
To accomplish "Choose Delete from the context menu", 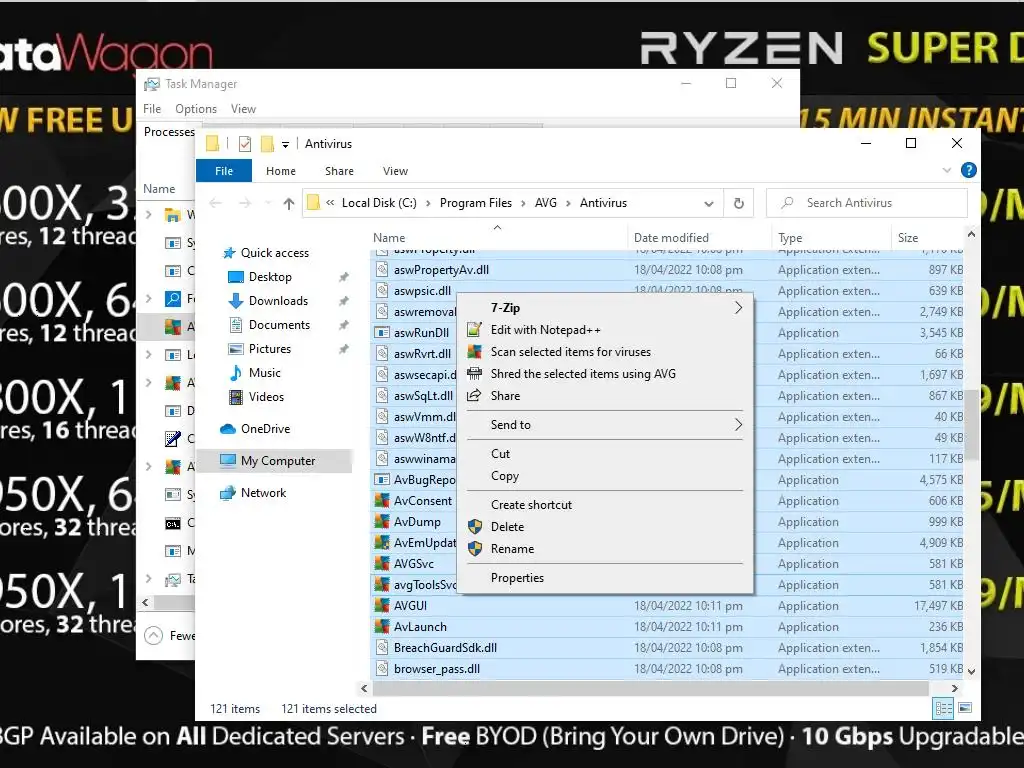I will (605, 527).
